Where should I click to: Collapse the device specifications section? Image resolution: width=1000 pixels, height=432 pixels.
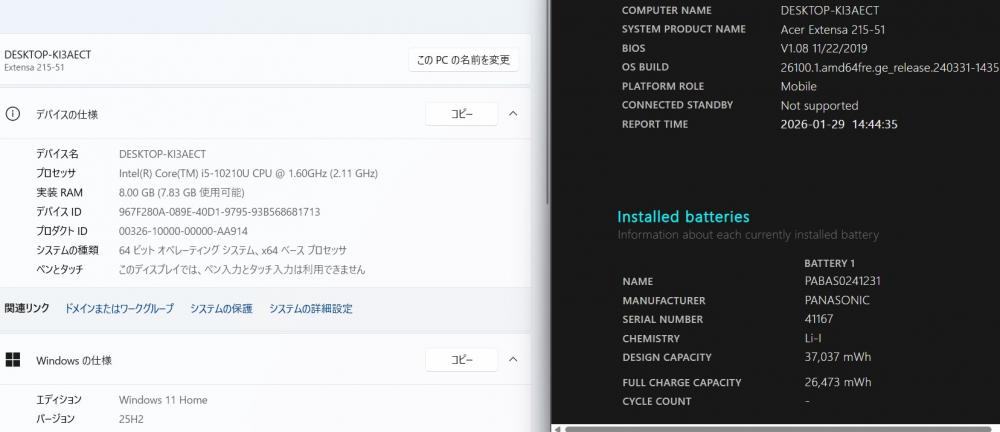tap(513, 114)
